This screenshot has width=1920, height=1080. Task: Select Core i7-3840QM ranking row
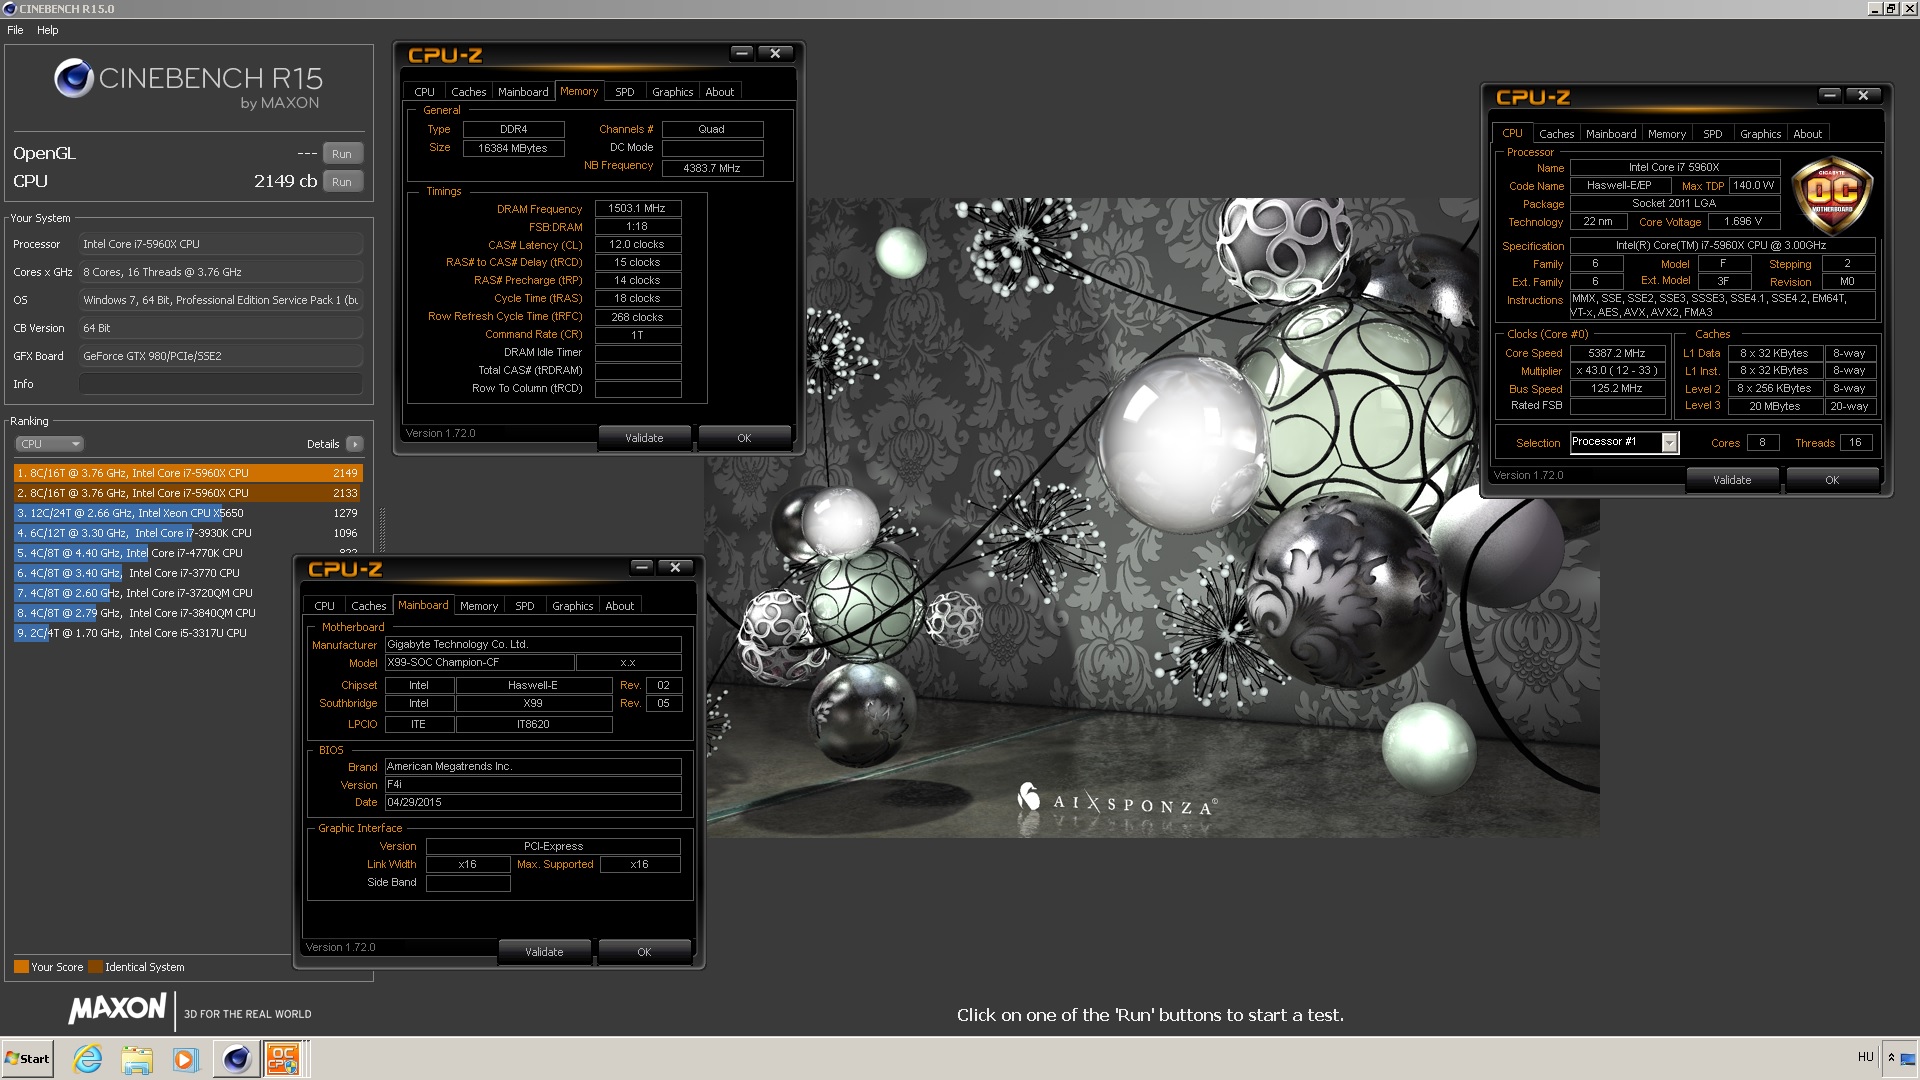[x=152, y=613]
